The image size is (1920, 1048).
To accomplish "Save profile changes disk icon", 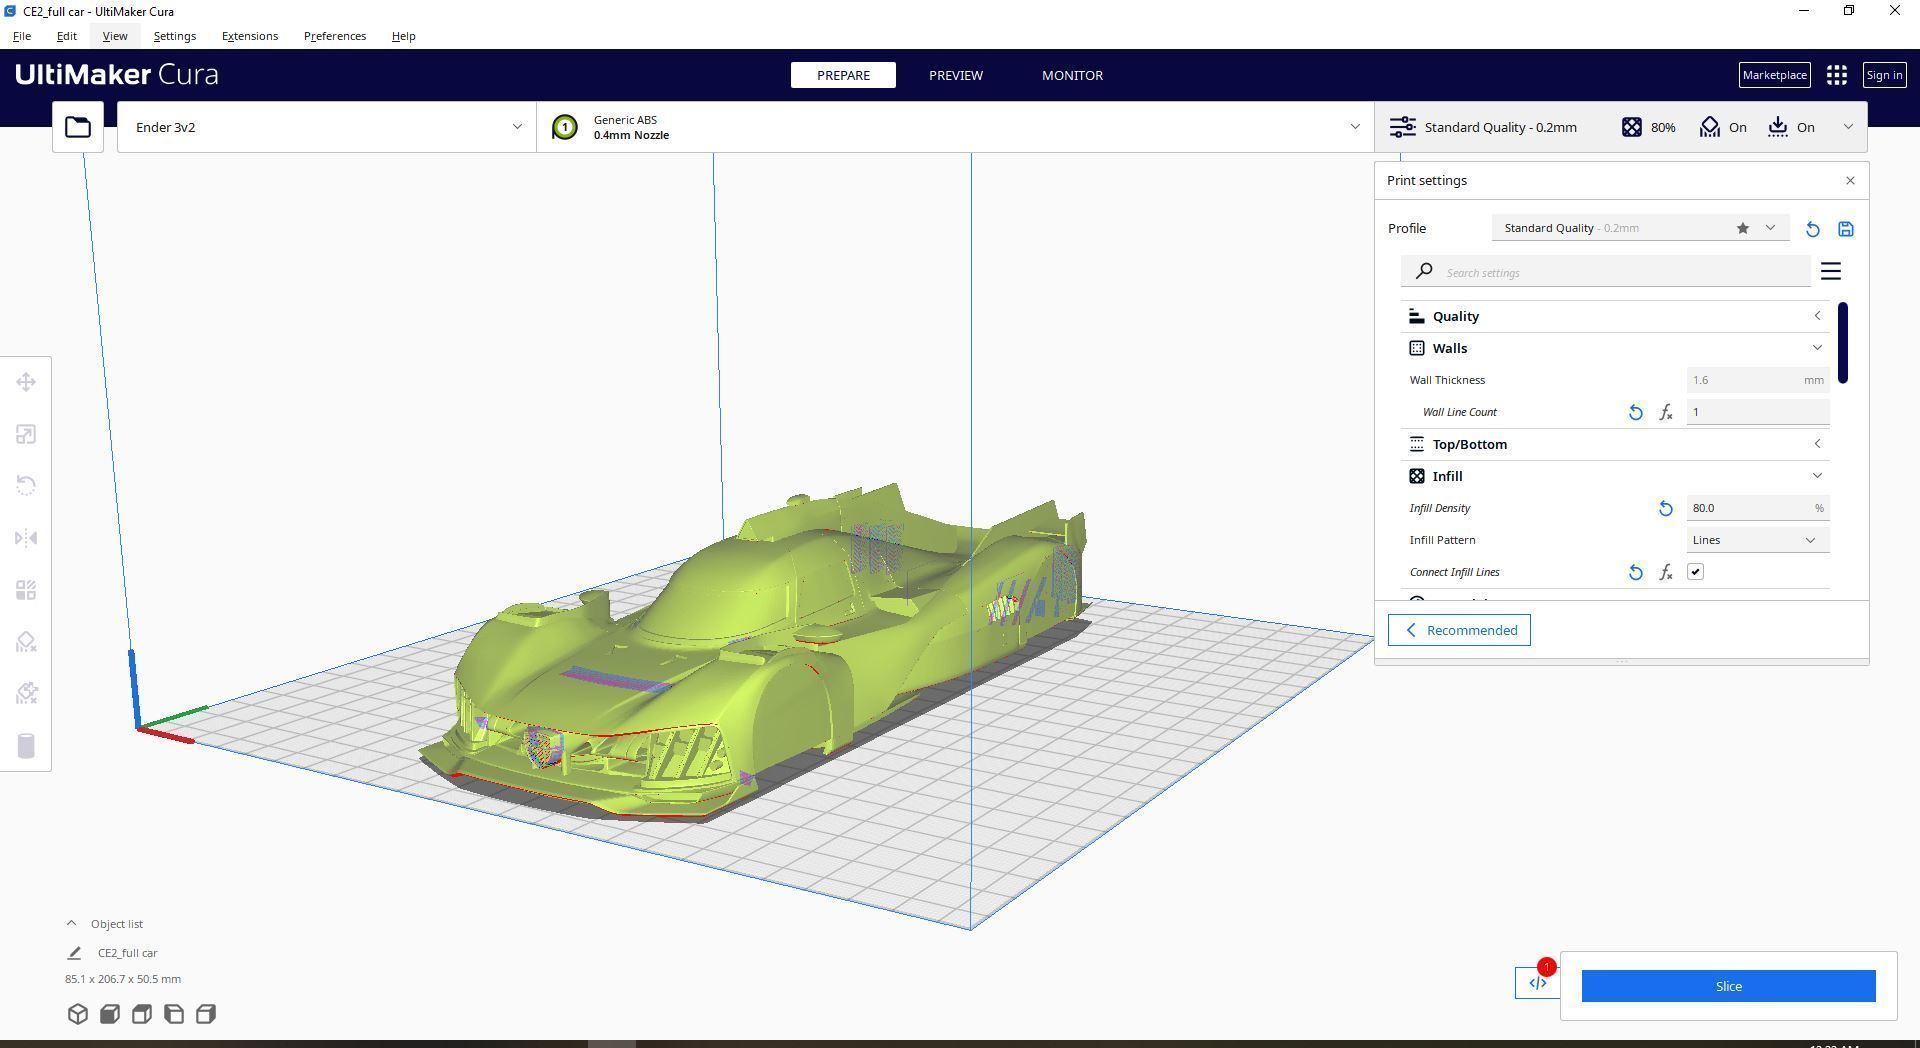I will click(1846, 229).
